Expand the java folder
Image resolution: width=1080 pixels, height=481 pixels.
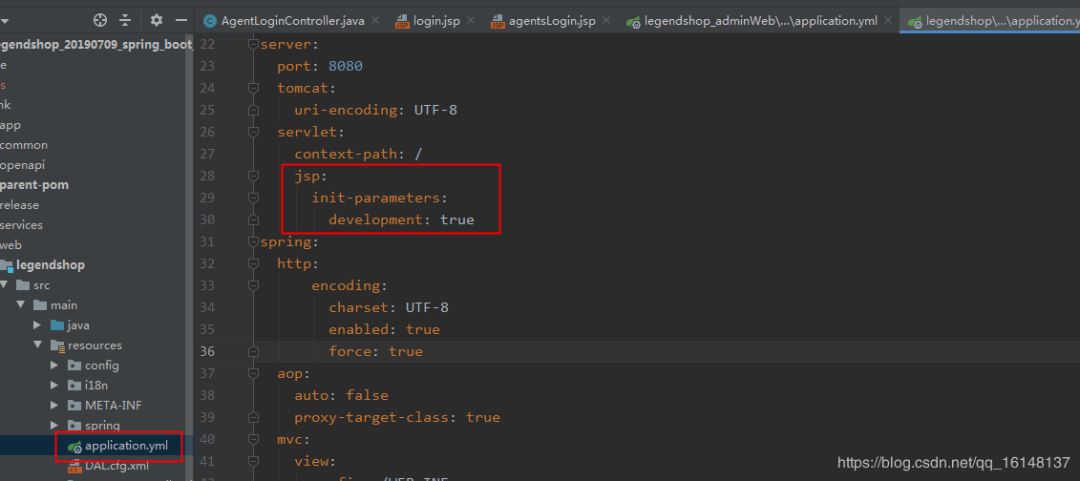(x=37, y=325)
